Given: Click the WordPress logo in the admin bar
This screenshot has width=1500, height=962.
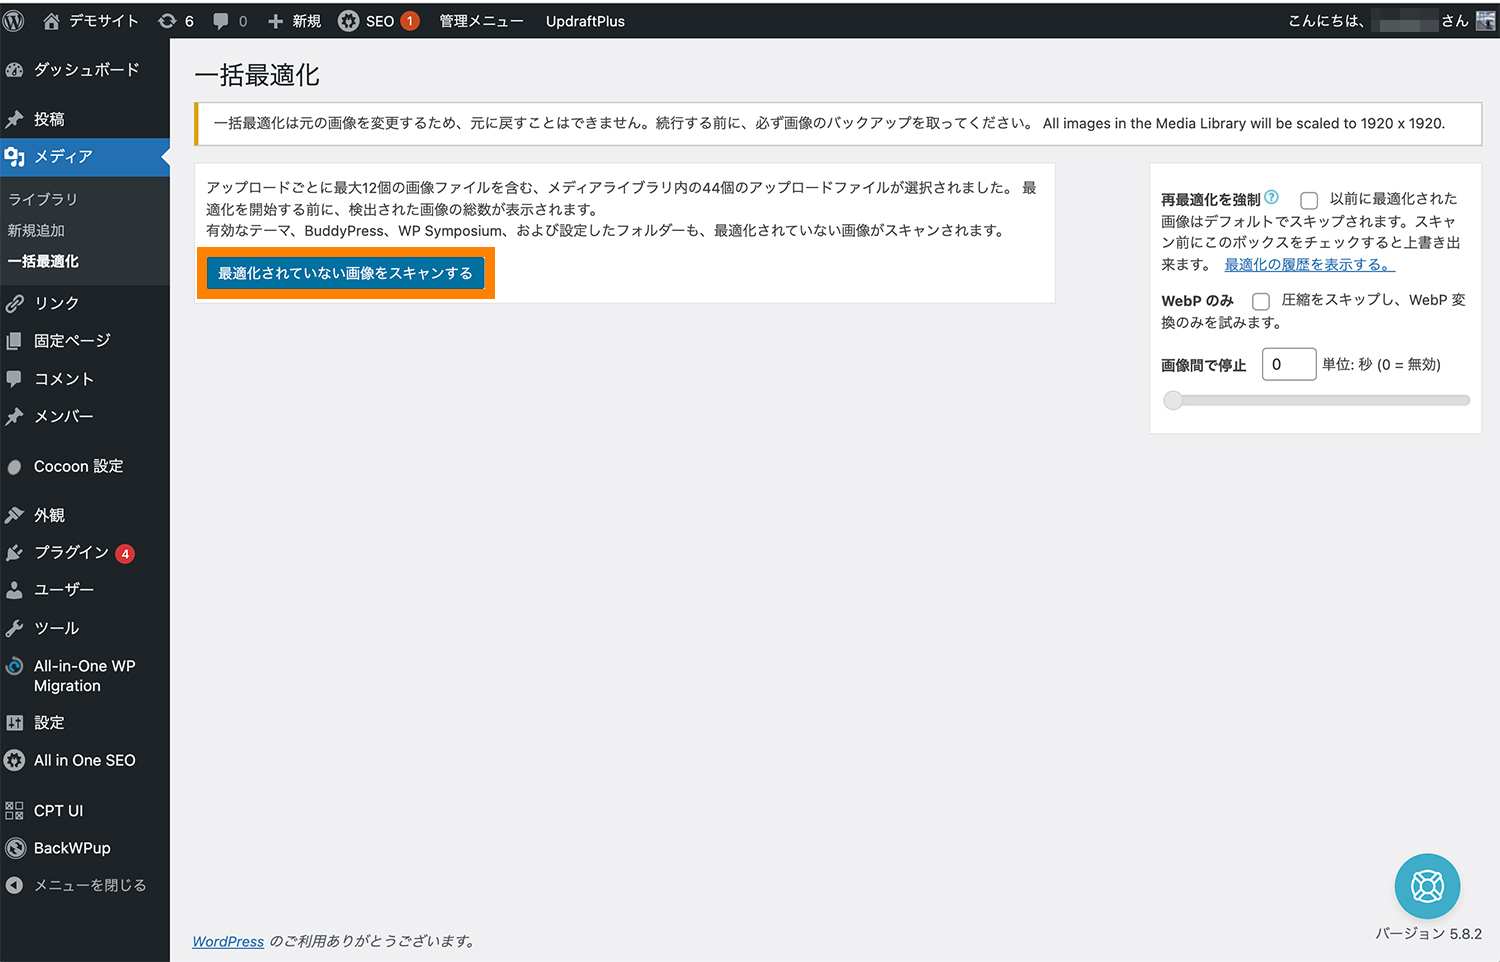Looking at the screenshot, I should click(x=13, y=20).
